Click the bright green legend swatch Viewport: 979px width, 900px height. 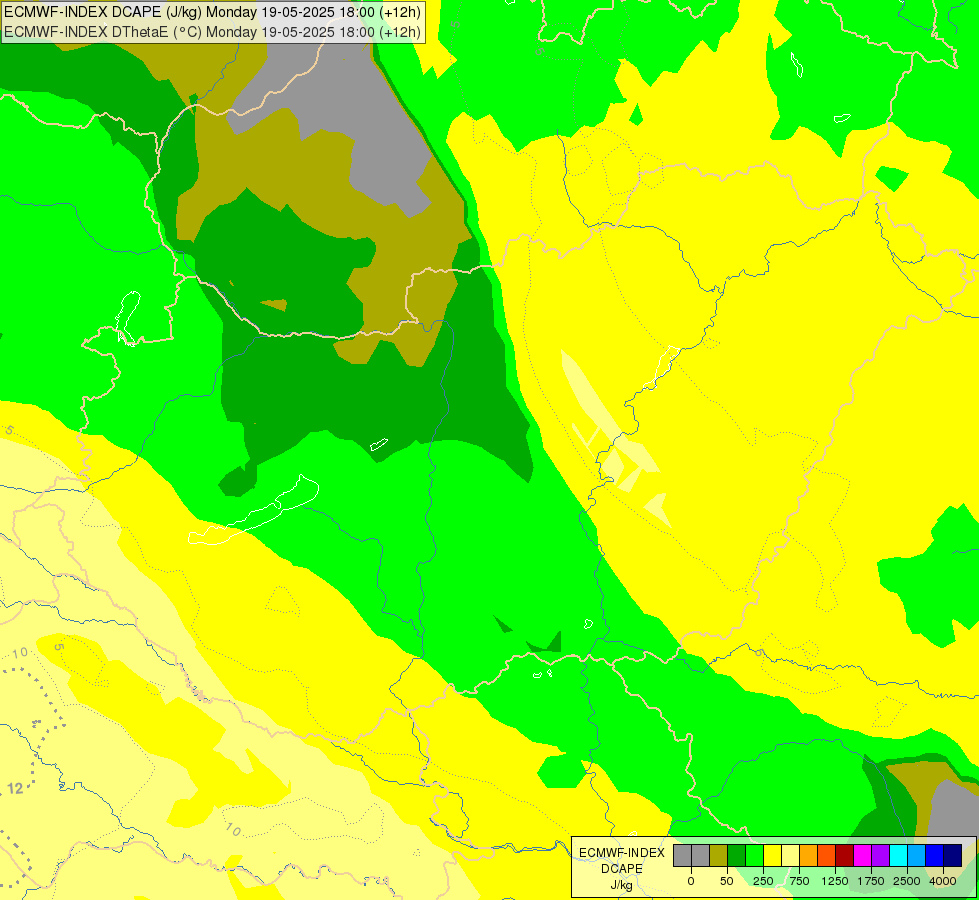755,855
